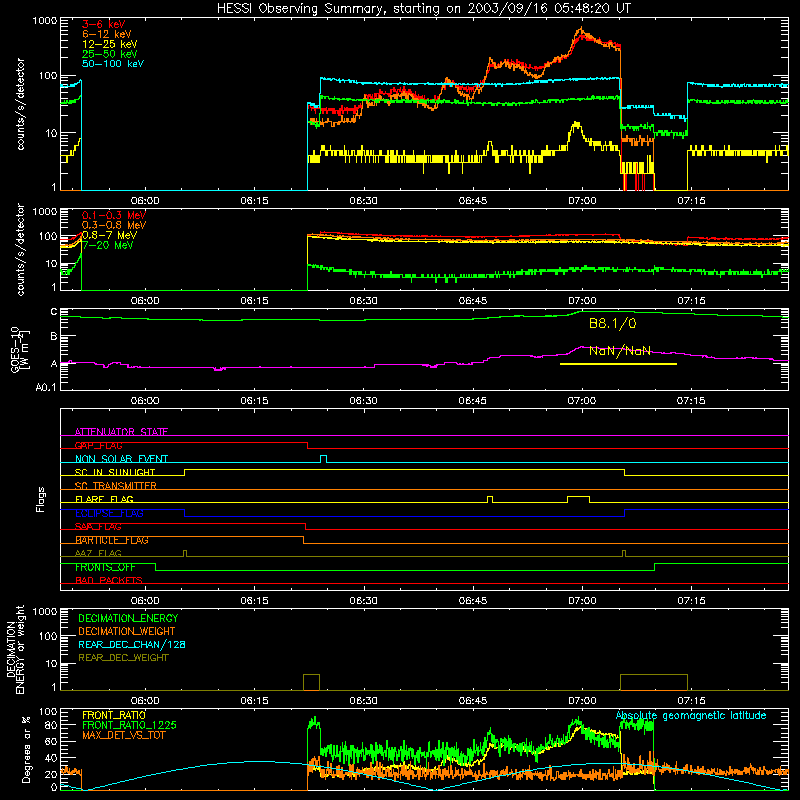The width and height of the screenshot is (800, 800).
Task: Click the FRONT_RATIO_1225 legend label
Action: pyautogui.click(x=130, y=725)
